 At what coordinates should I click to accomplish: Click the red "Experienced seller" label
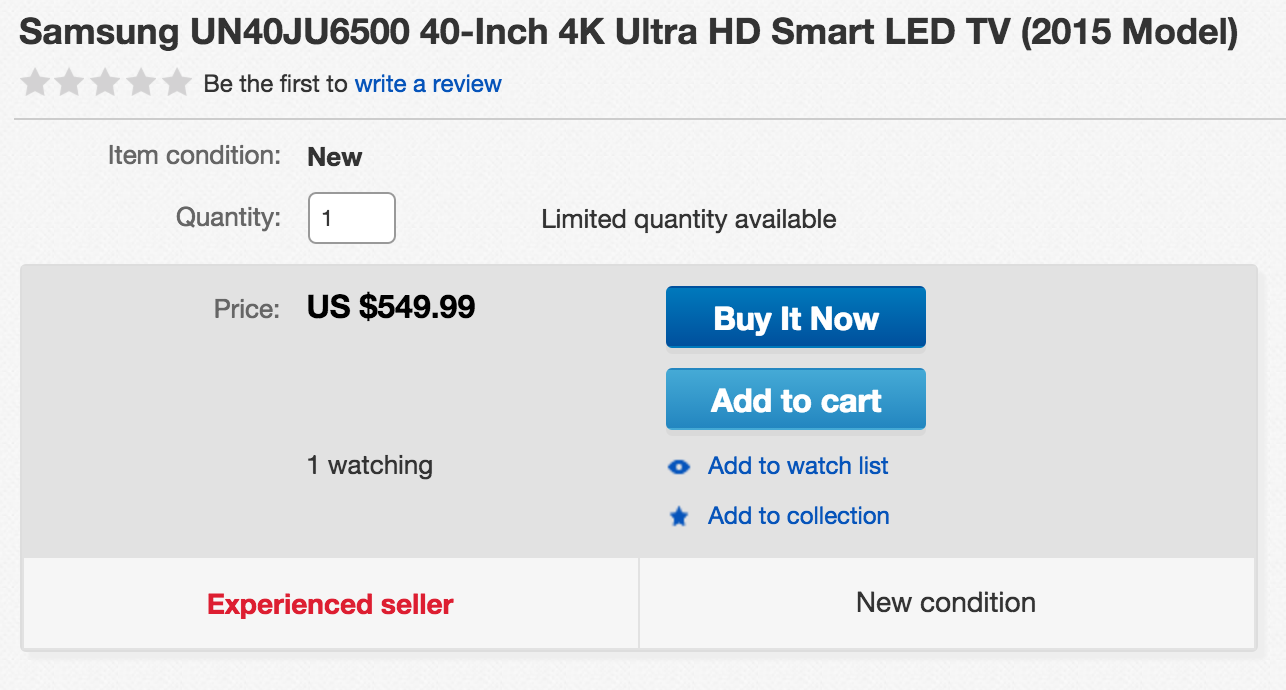click(x=330, y=604)
